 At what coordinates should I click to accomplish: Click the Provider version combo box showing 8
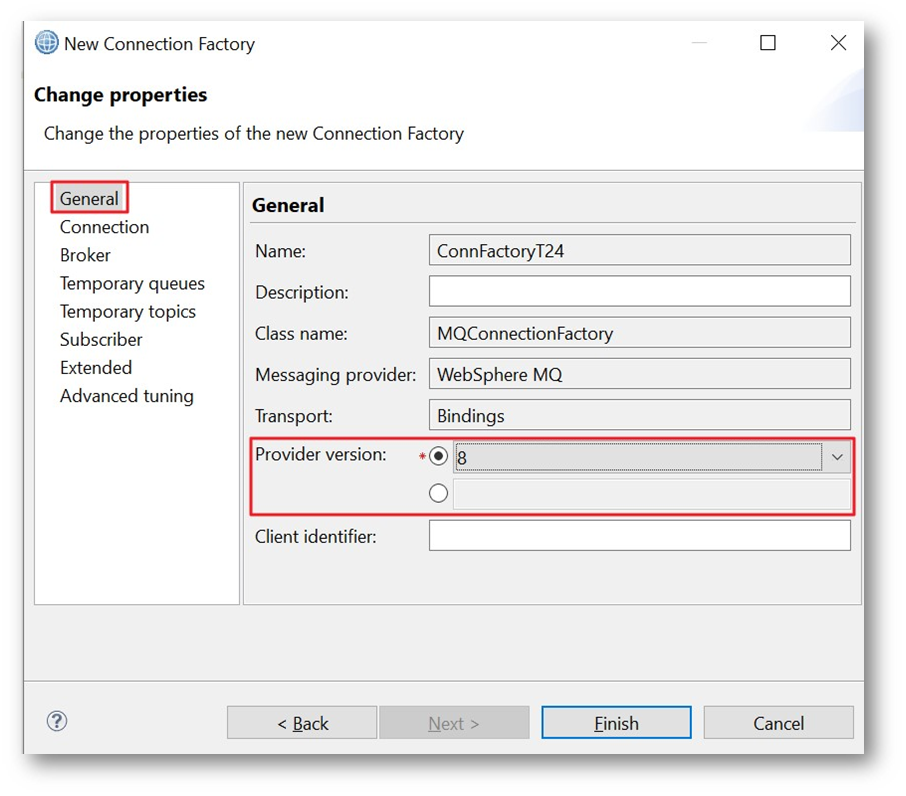pyautogui.click(x=638, y=457)
